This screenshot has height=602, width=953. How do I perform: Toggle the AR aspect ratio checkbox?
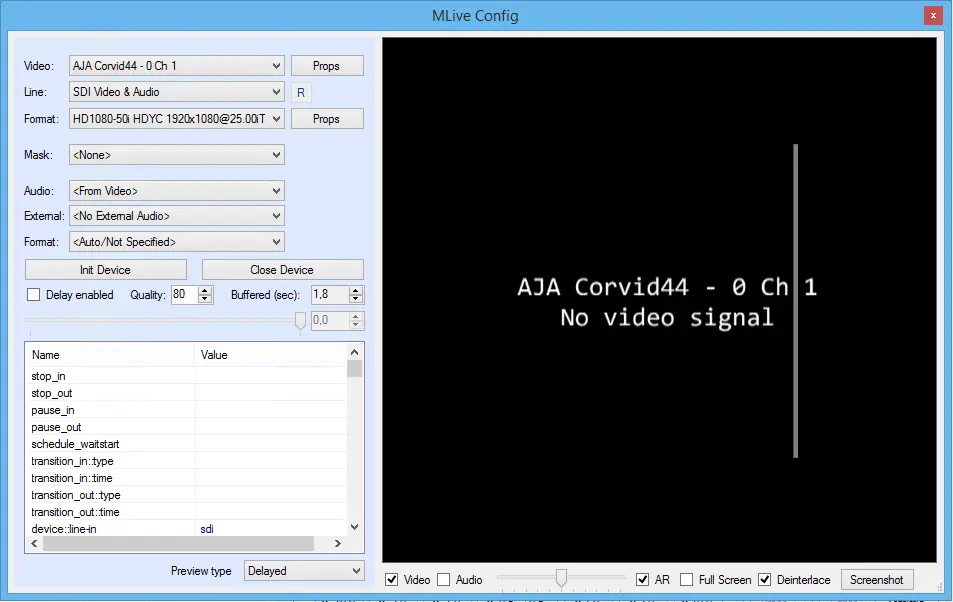[643, 580]
